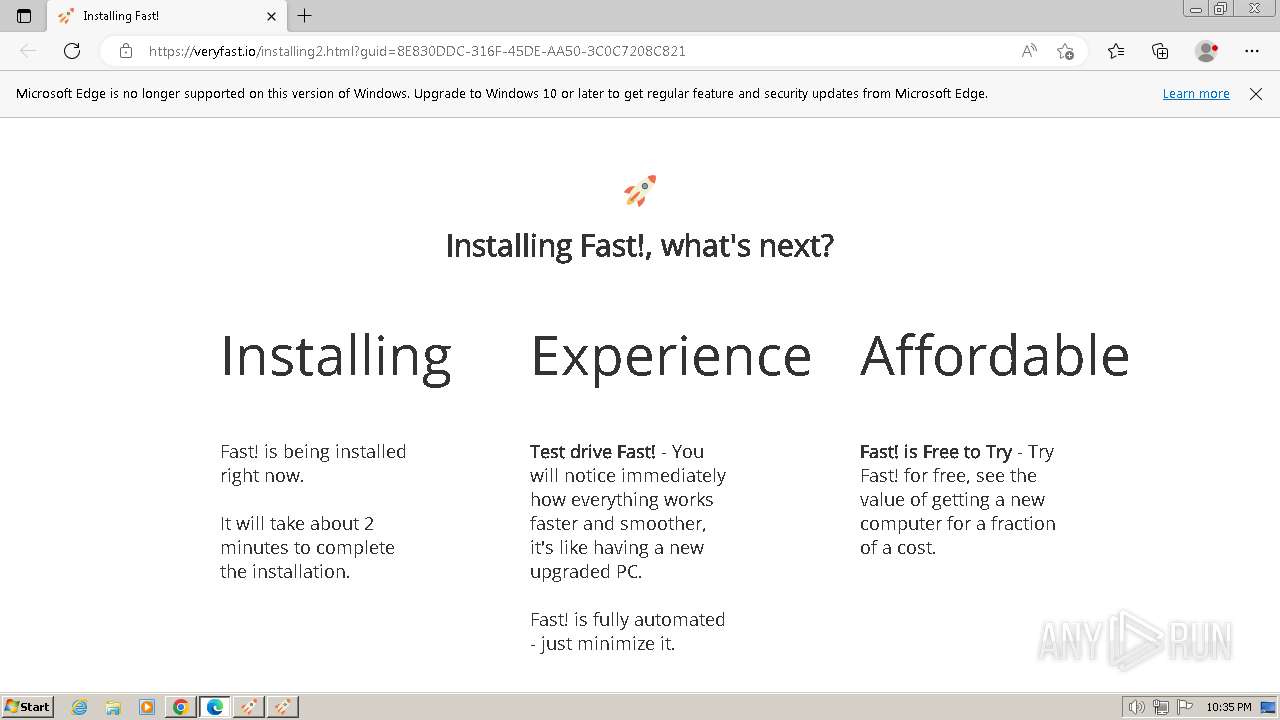Click the 'Installing Fast!, what's next?' heading
This screenshot has height=720, width=1280.
[x=640, y=245]
